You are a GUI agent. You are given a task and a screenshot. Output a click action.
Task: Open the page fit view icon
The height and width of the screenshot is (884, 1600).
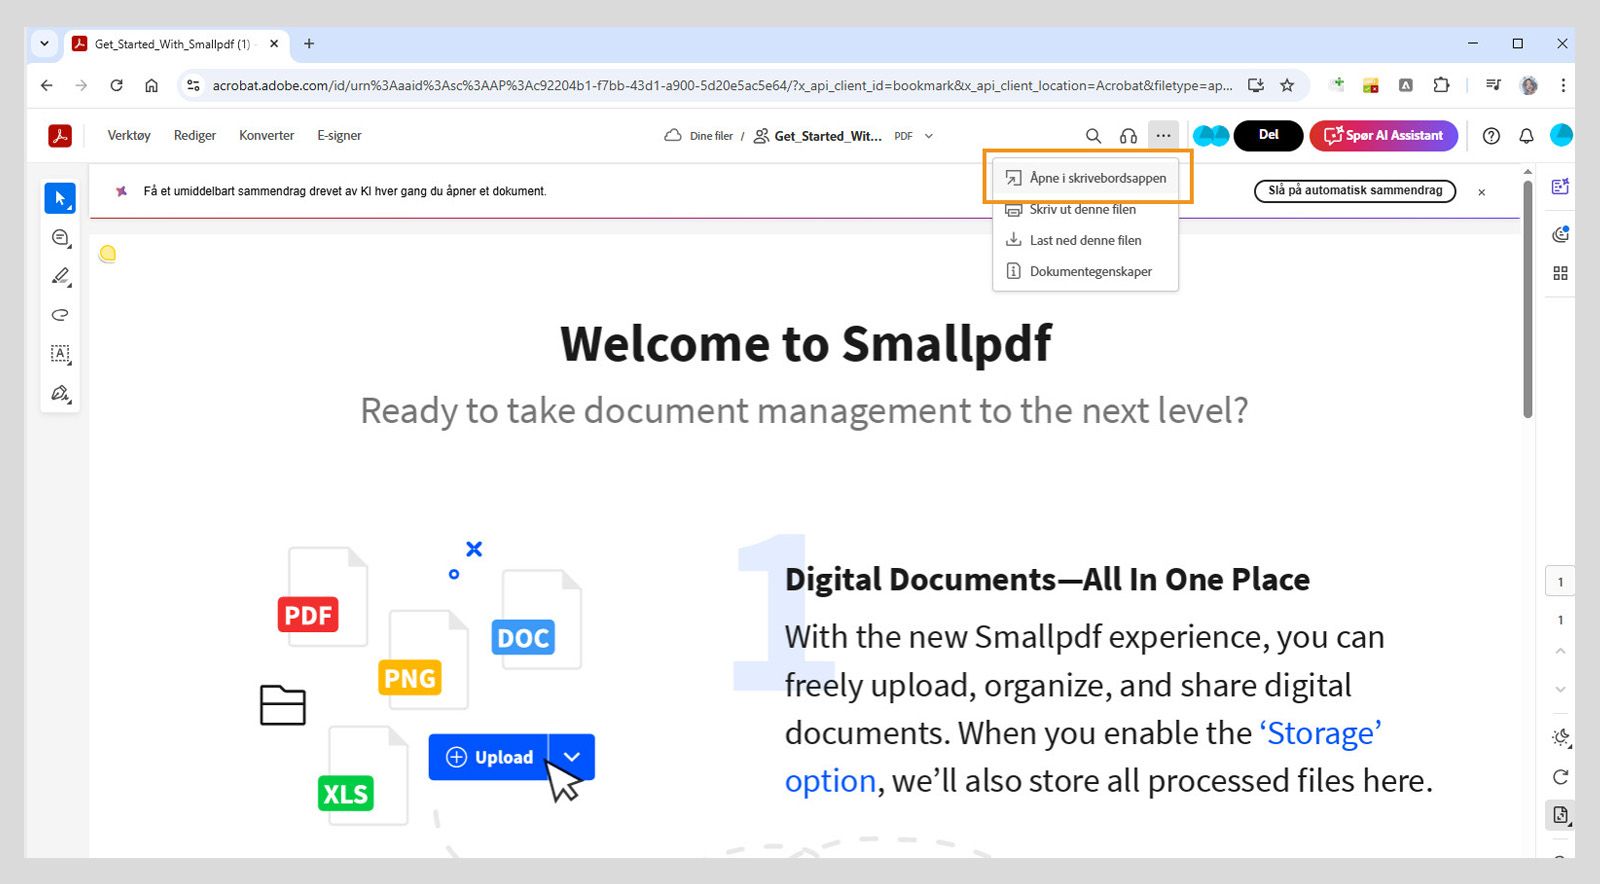pos(1560,815)
